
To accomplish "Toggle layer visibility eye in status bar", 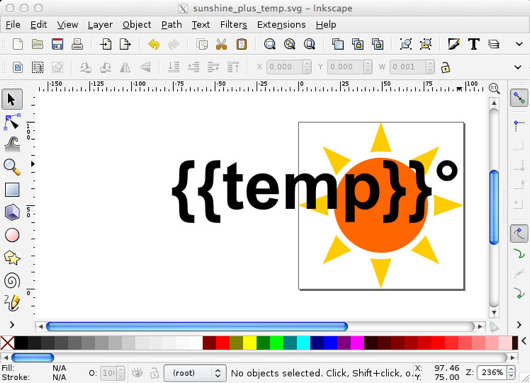I will point(137,373).
